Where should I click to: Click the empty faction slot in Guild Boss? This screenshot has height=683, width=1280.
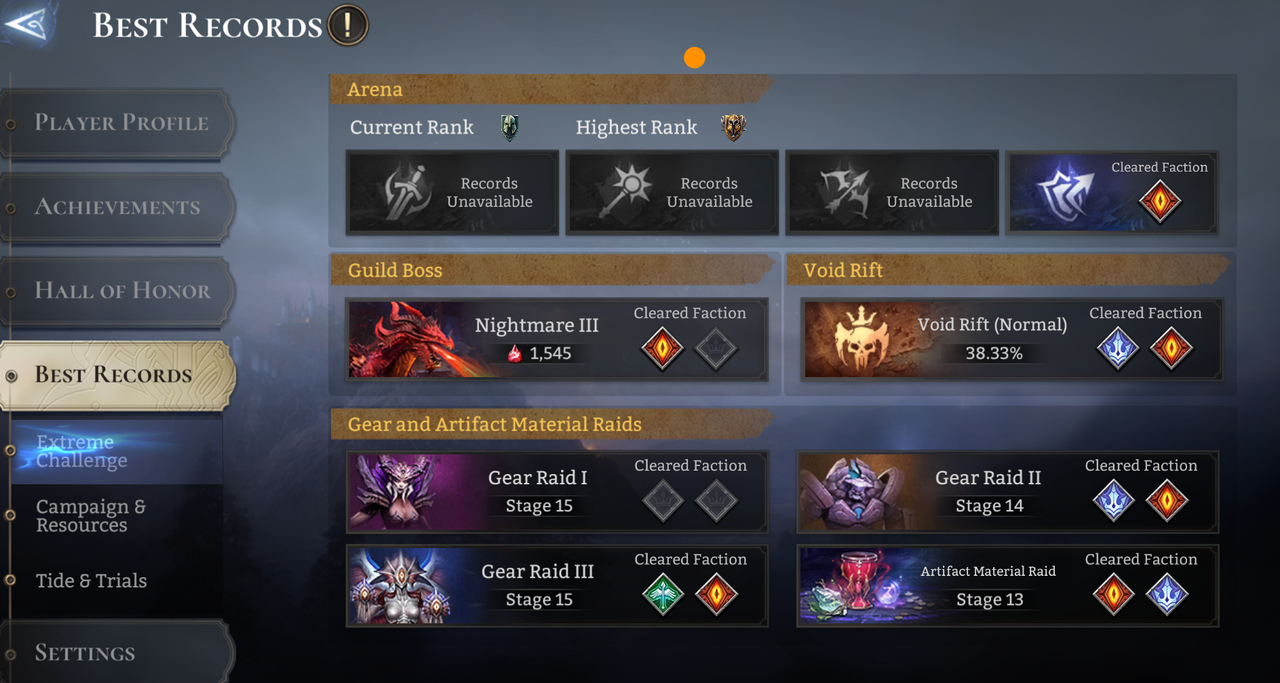click(x=716, y=349)
